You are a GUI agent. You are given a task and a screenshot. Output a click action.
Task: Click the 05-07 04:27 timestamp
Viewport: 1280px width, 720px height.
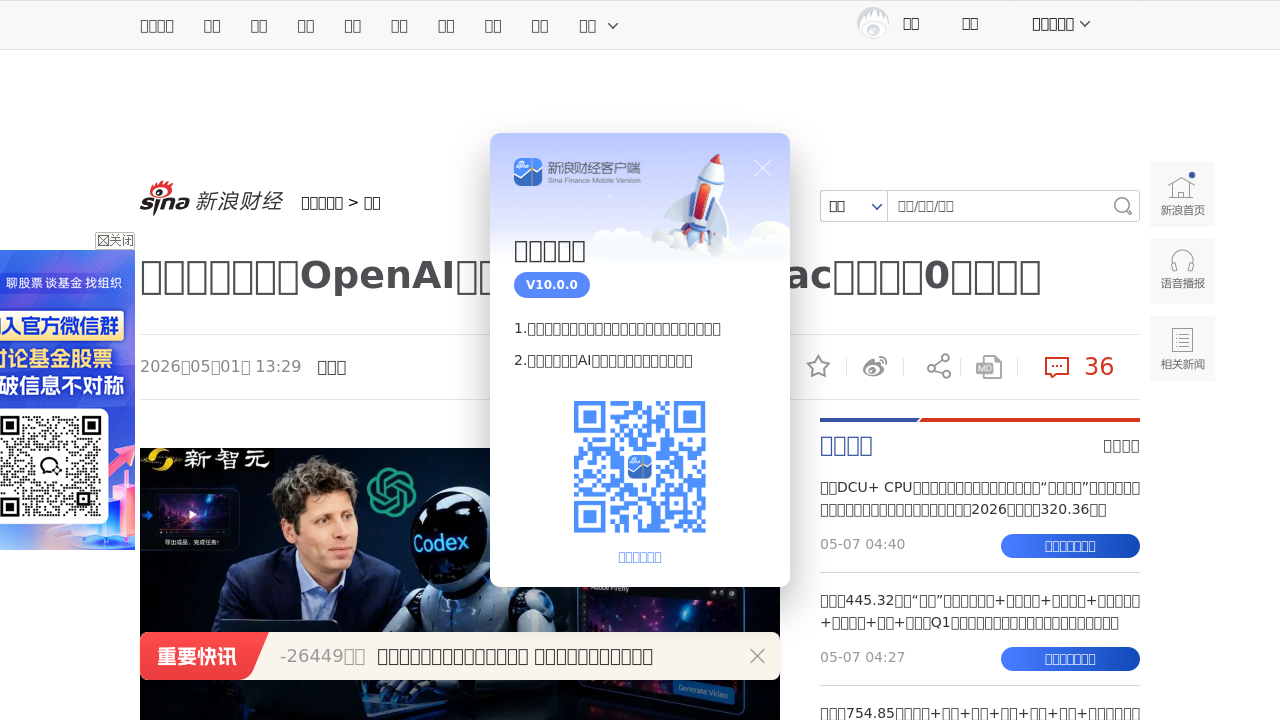pyautogui.click(x=862, y=658)
